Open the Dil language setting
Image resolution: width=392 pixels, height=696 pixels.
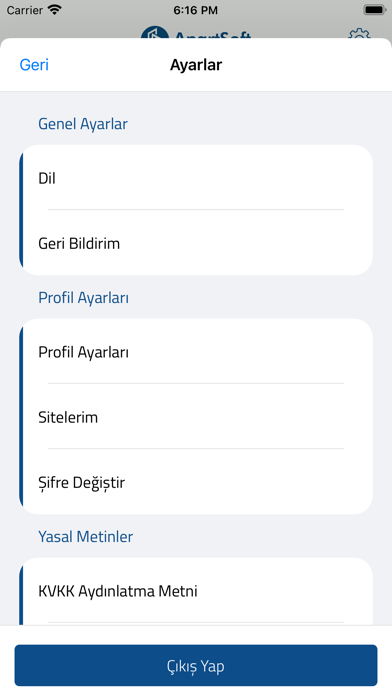196,178
